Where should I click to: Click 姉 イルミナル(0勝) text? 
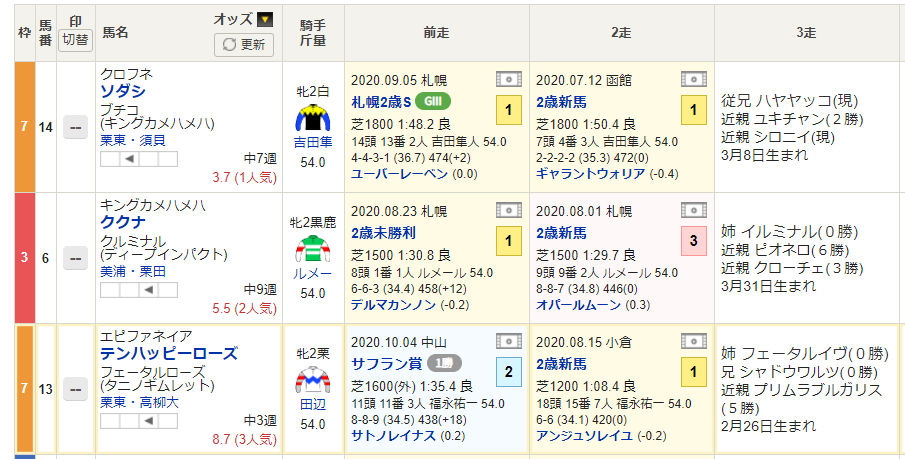[x=790, y=232]
